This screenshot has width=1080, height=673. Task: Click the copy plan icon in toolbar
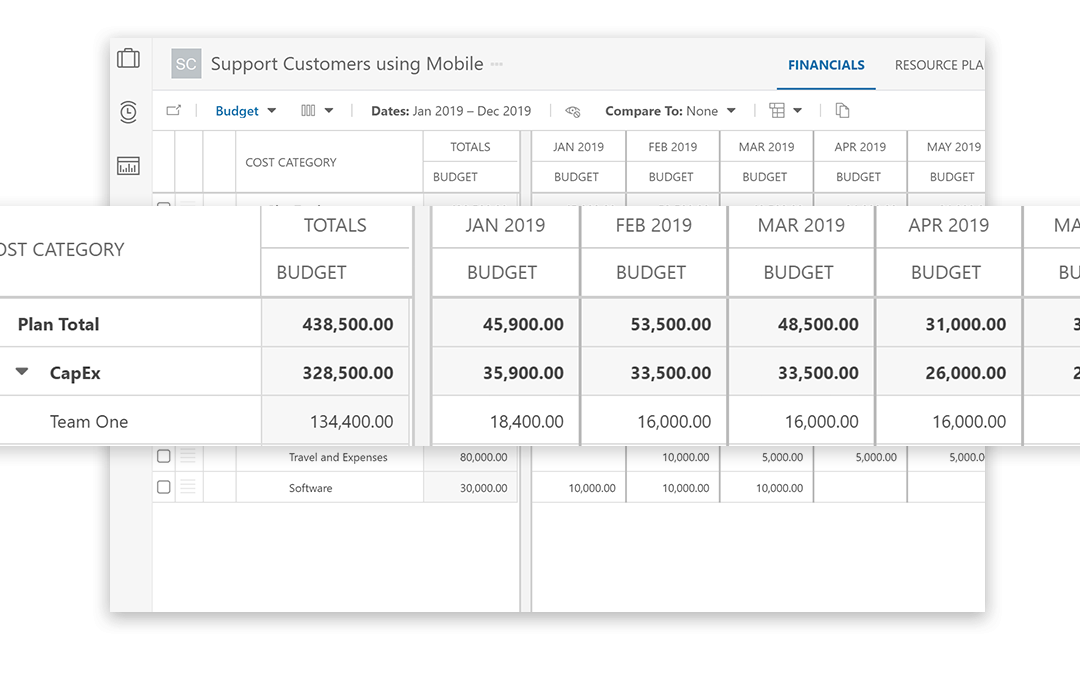pyautogui.click(x=842, y=111)
